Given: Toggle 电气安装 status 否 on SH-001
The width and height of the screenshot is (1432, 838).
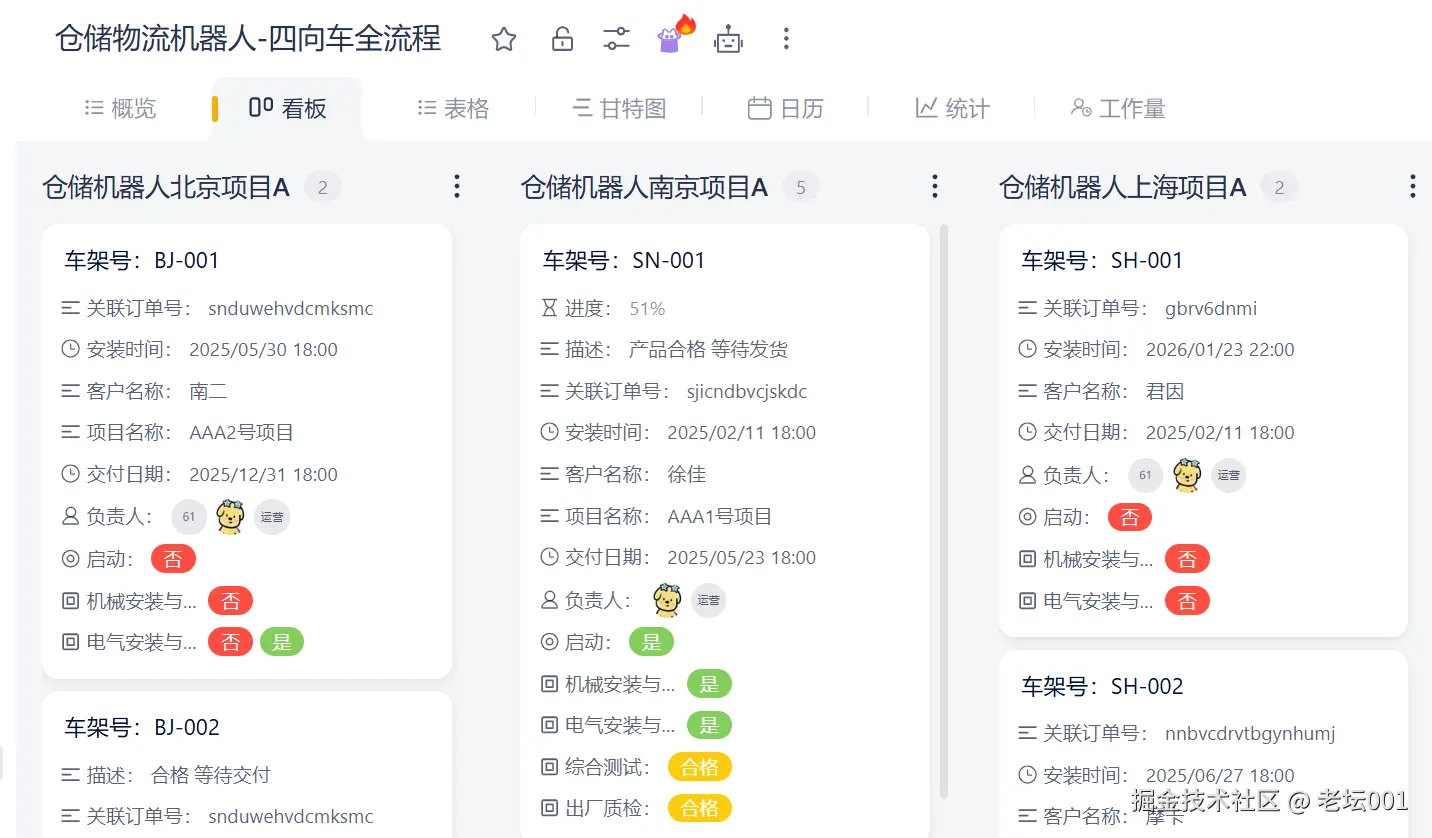Looking at the screenshot, I should coord(1187,600).
